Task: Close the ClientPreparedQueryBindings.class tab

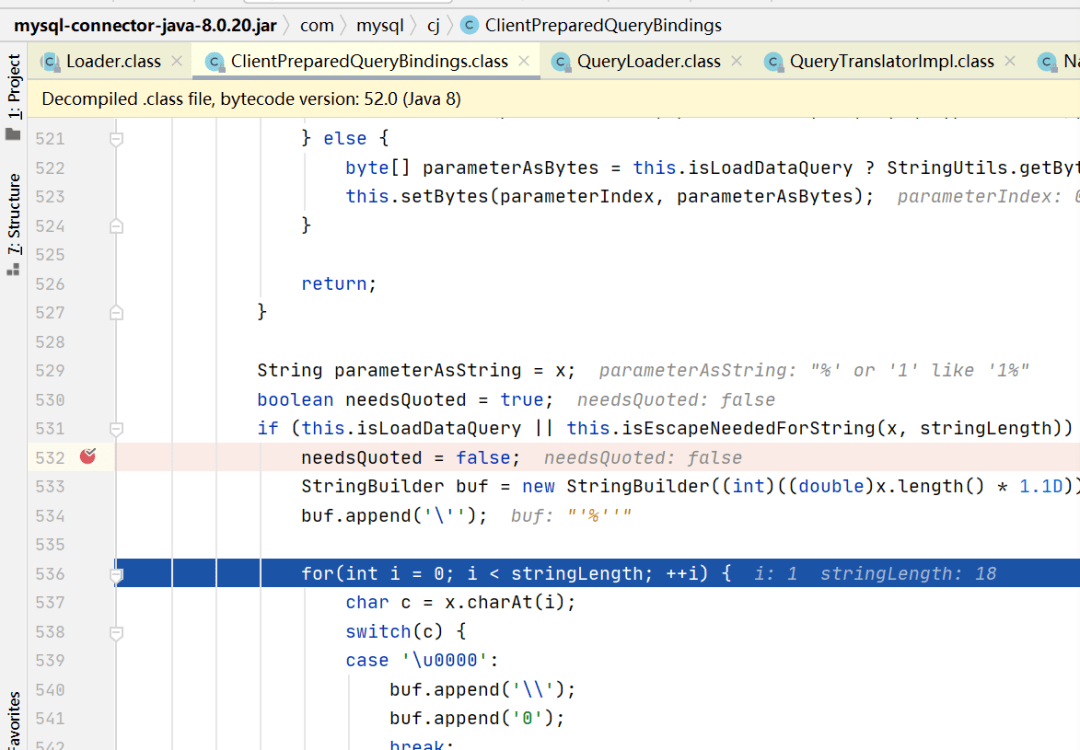Action: point(524,61)
